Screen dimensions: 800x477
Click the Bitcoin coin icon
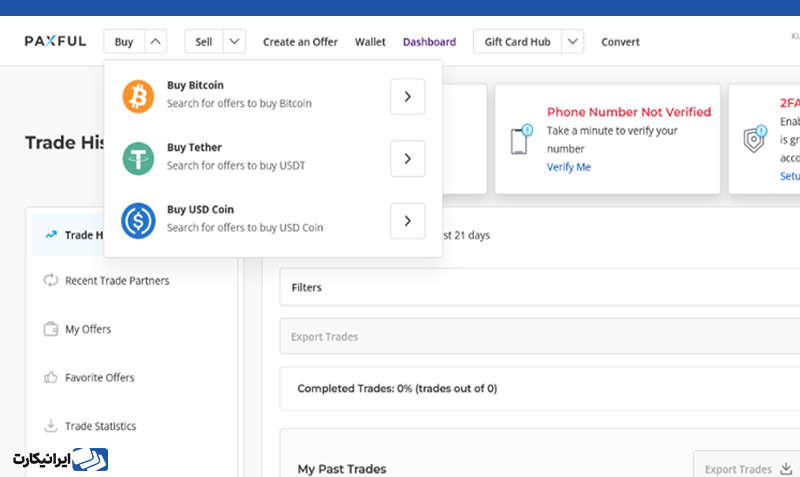pos(138,96)
